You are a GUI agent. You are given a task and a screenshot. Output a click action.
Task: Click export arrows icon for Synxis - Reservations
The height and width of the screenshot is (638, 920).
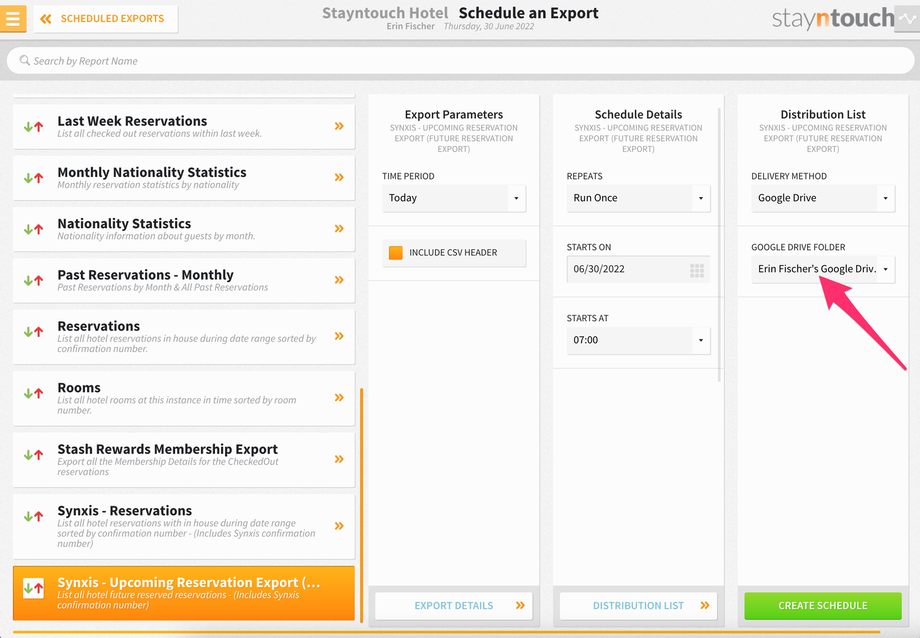[x=33, y=517]
